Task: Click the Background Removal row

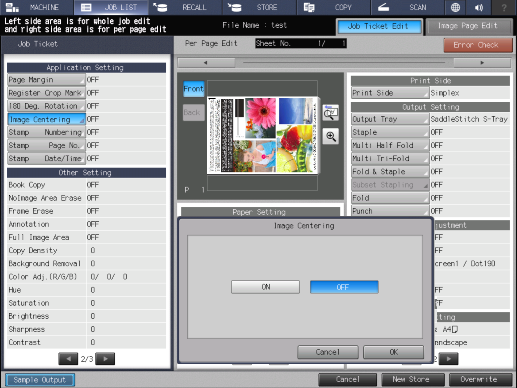Action: pyautogui.click(x=86, y=263)
